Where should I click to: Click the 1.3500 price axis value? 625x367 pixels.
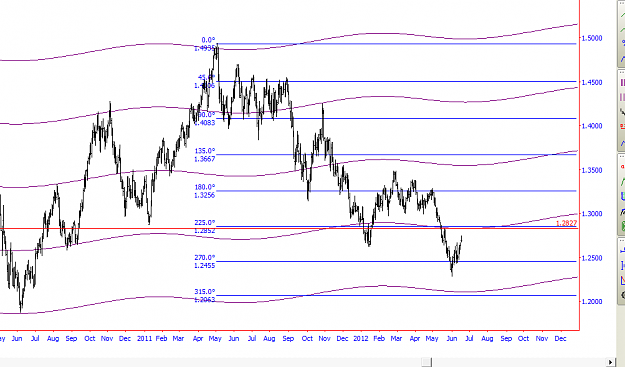(592, 170)
